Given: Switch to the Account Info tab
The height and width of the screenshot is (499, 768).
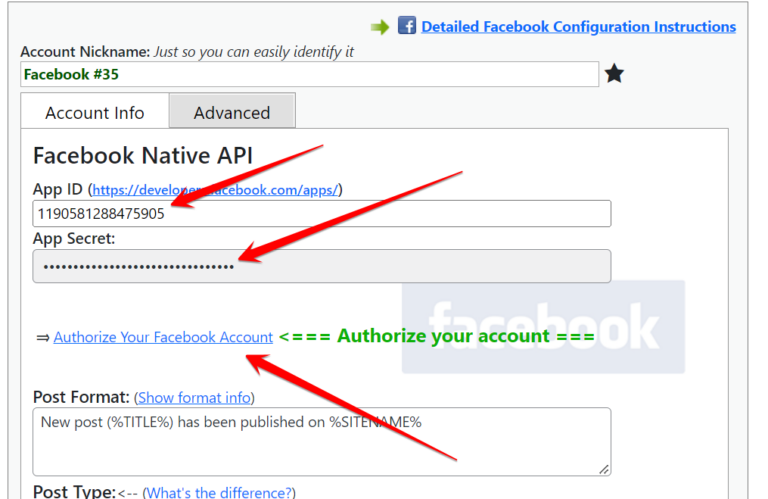Looking at the screenshot, I should [95, 113].
